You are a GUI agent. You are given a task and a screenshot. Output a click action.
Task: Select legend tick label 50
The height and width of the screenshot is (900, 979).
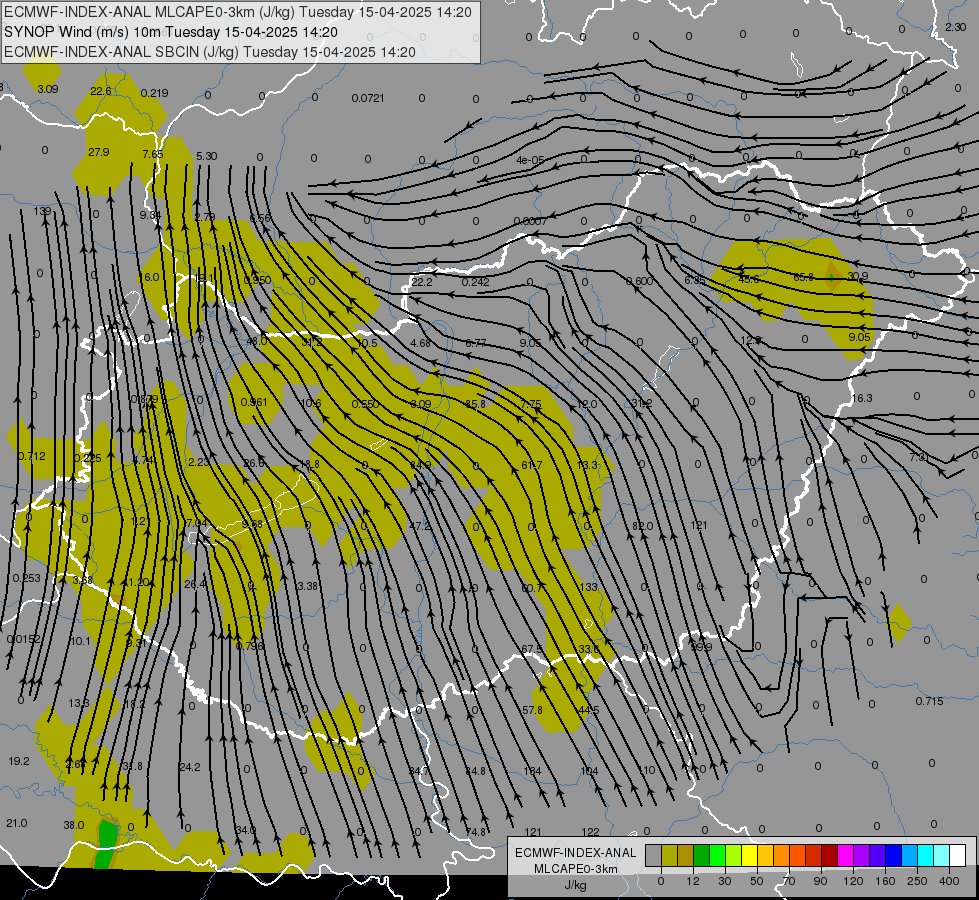[x=757, y=881]
